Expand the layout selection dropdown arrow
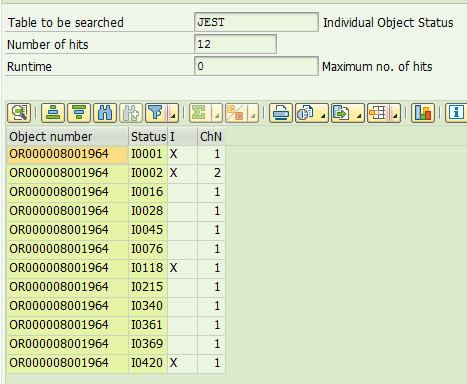This screenshot has width=467, height=384. point(395,116)
